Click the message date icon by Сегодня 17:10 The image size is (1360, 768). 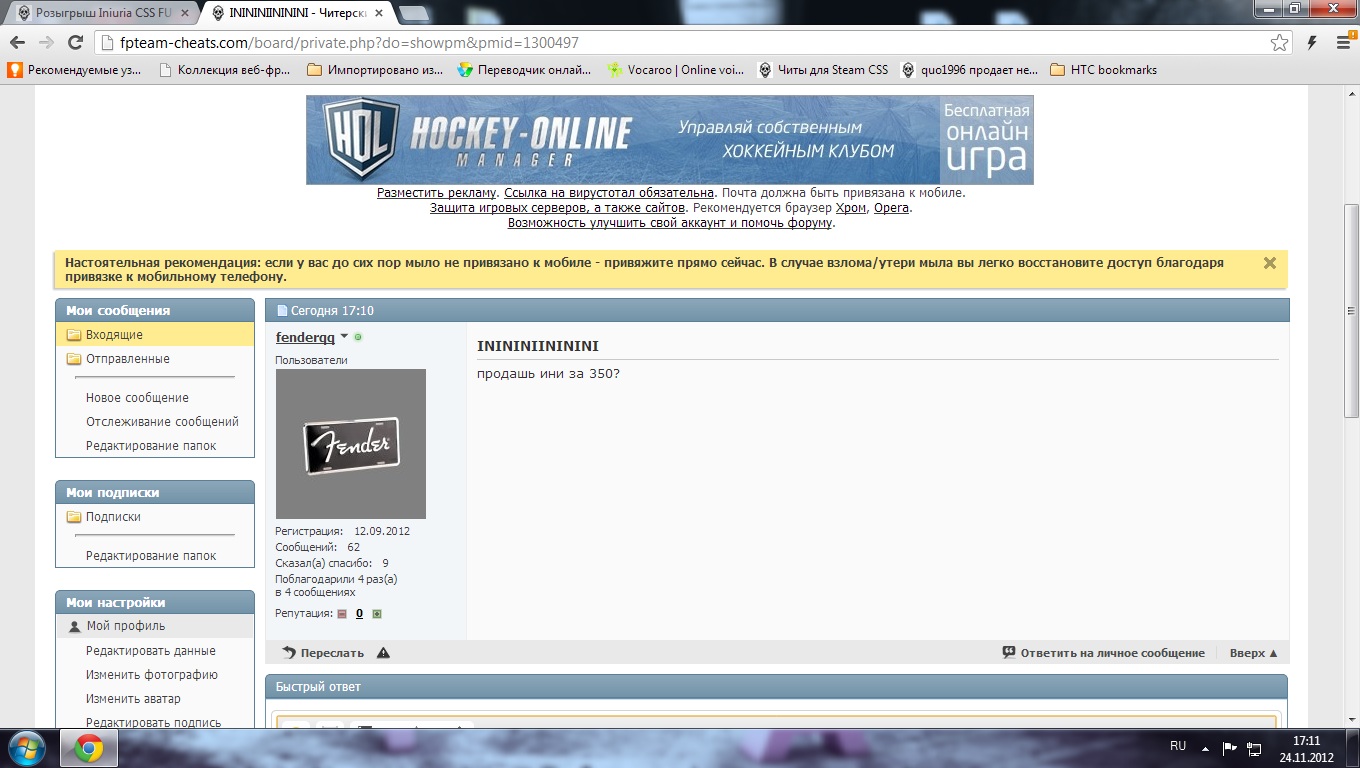(282, 311)
